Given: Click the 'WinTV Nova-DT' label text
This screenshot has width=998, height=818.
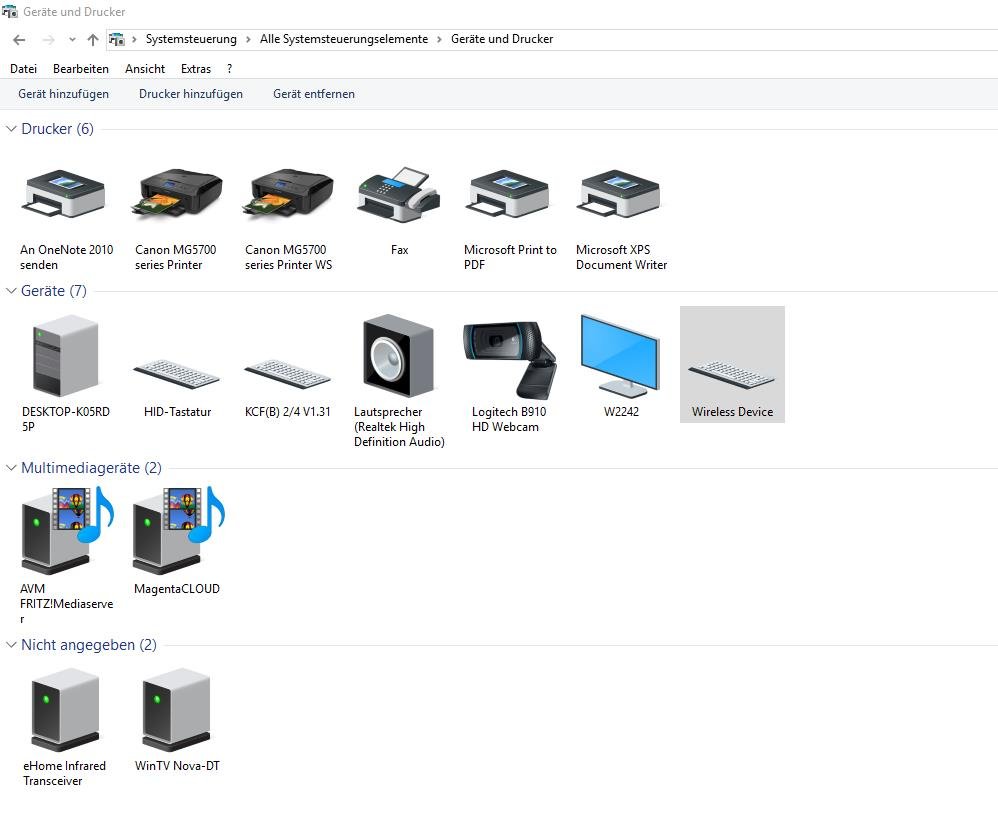Looking at the screenshot, I should click(x=177, y=766).
